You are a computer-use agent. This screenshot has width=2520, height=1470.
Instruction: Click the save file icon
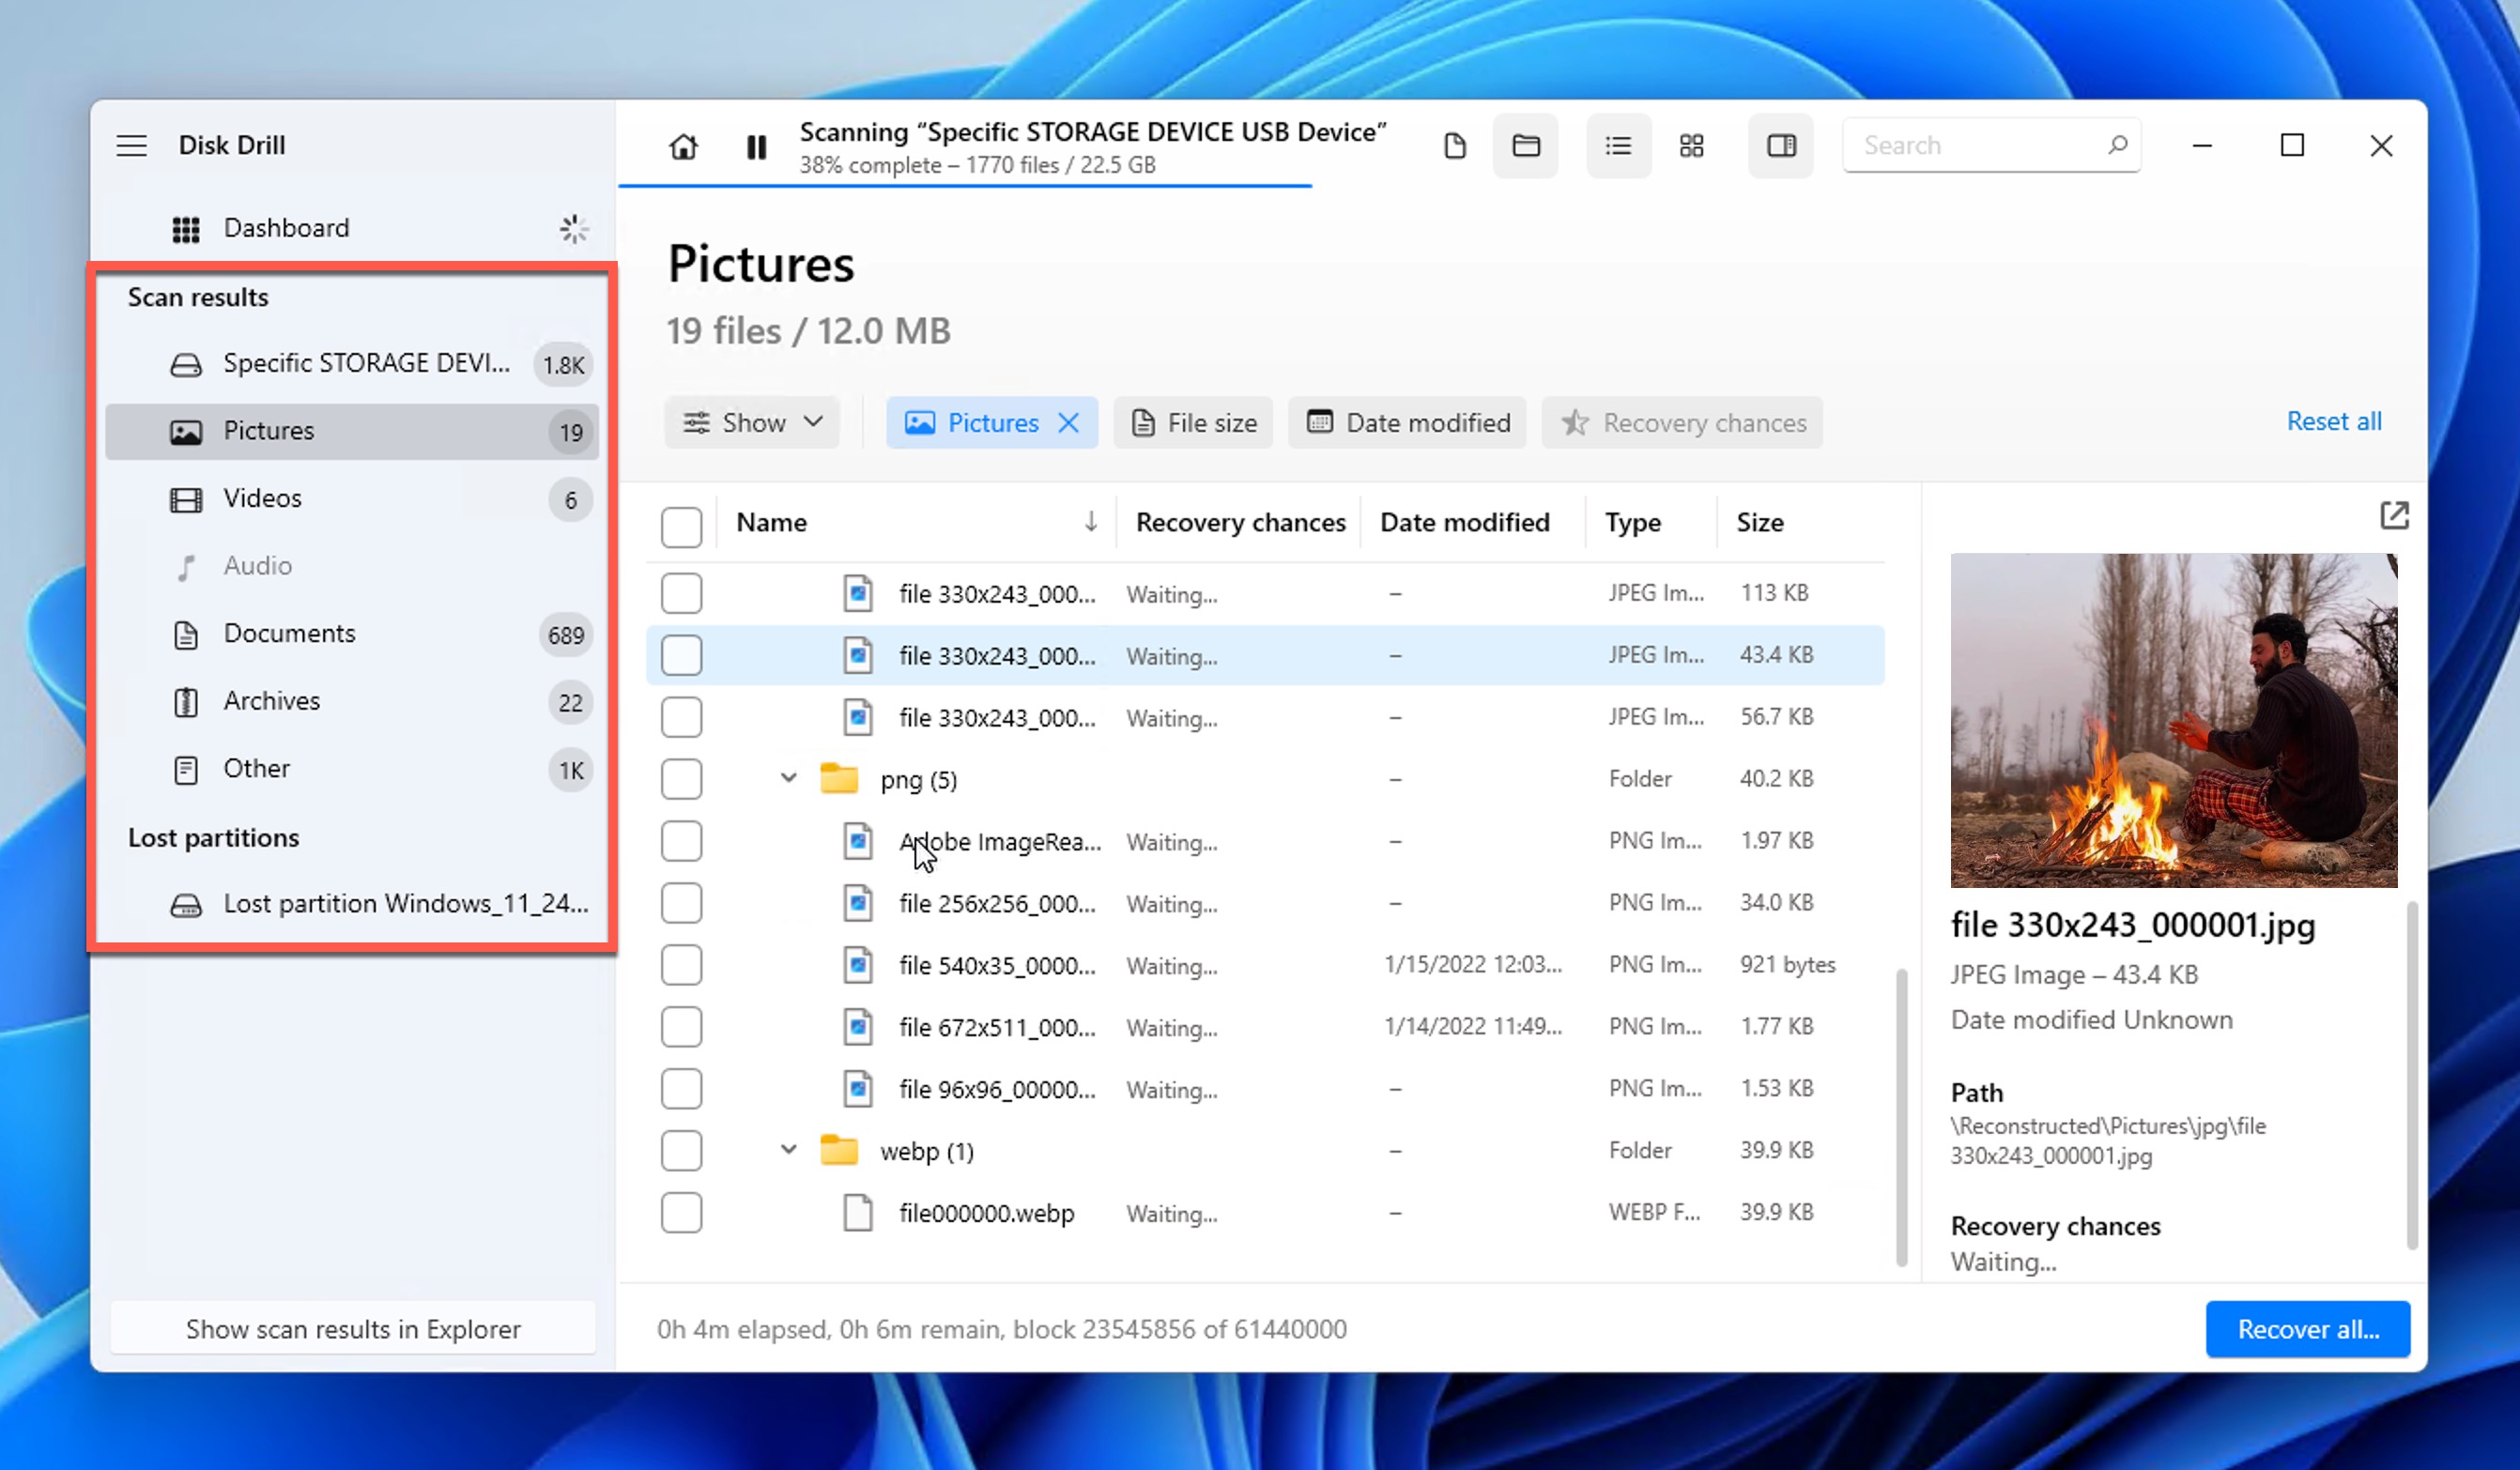[x=1452, y=145]
